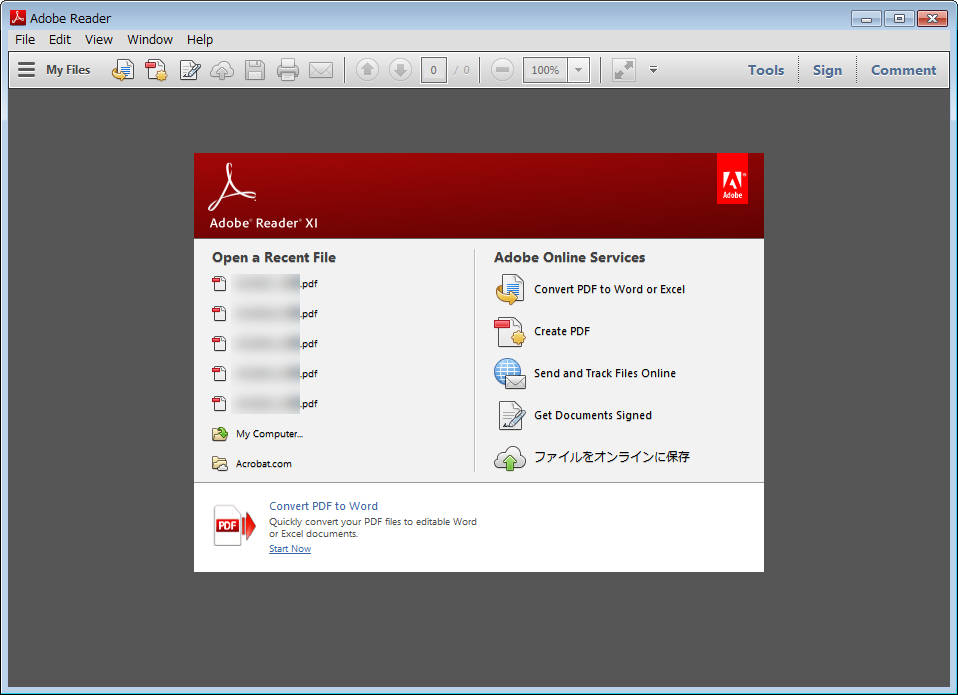Minimize the Adobe Reader window
The image size is (958, 695).
tap(866, 18)
